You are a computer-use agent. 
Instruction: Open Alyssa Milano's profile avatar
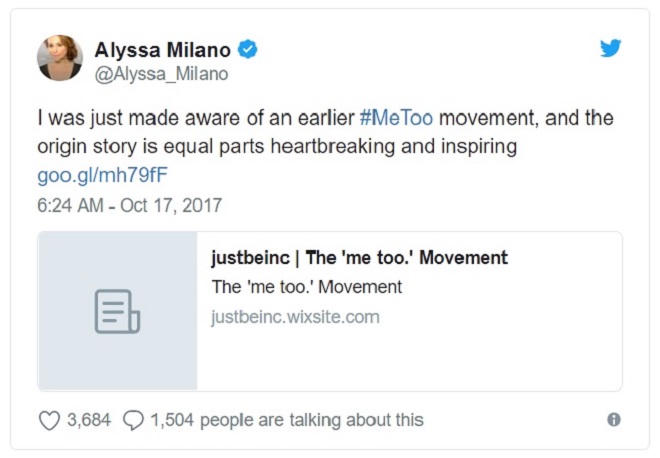tap(60, 58)
